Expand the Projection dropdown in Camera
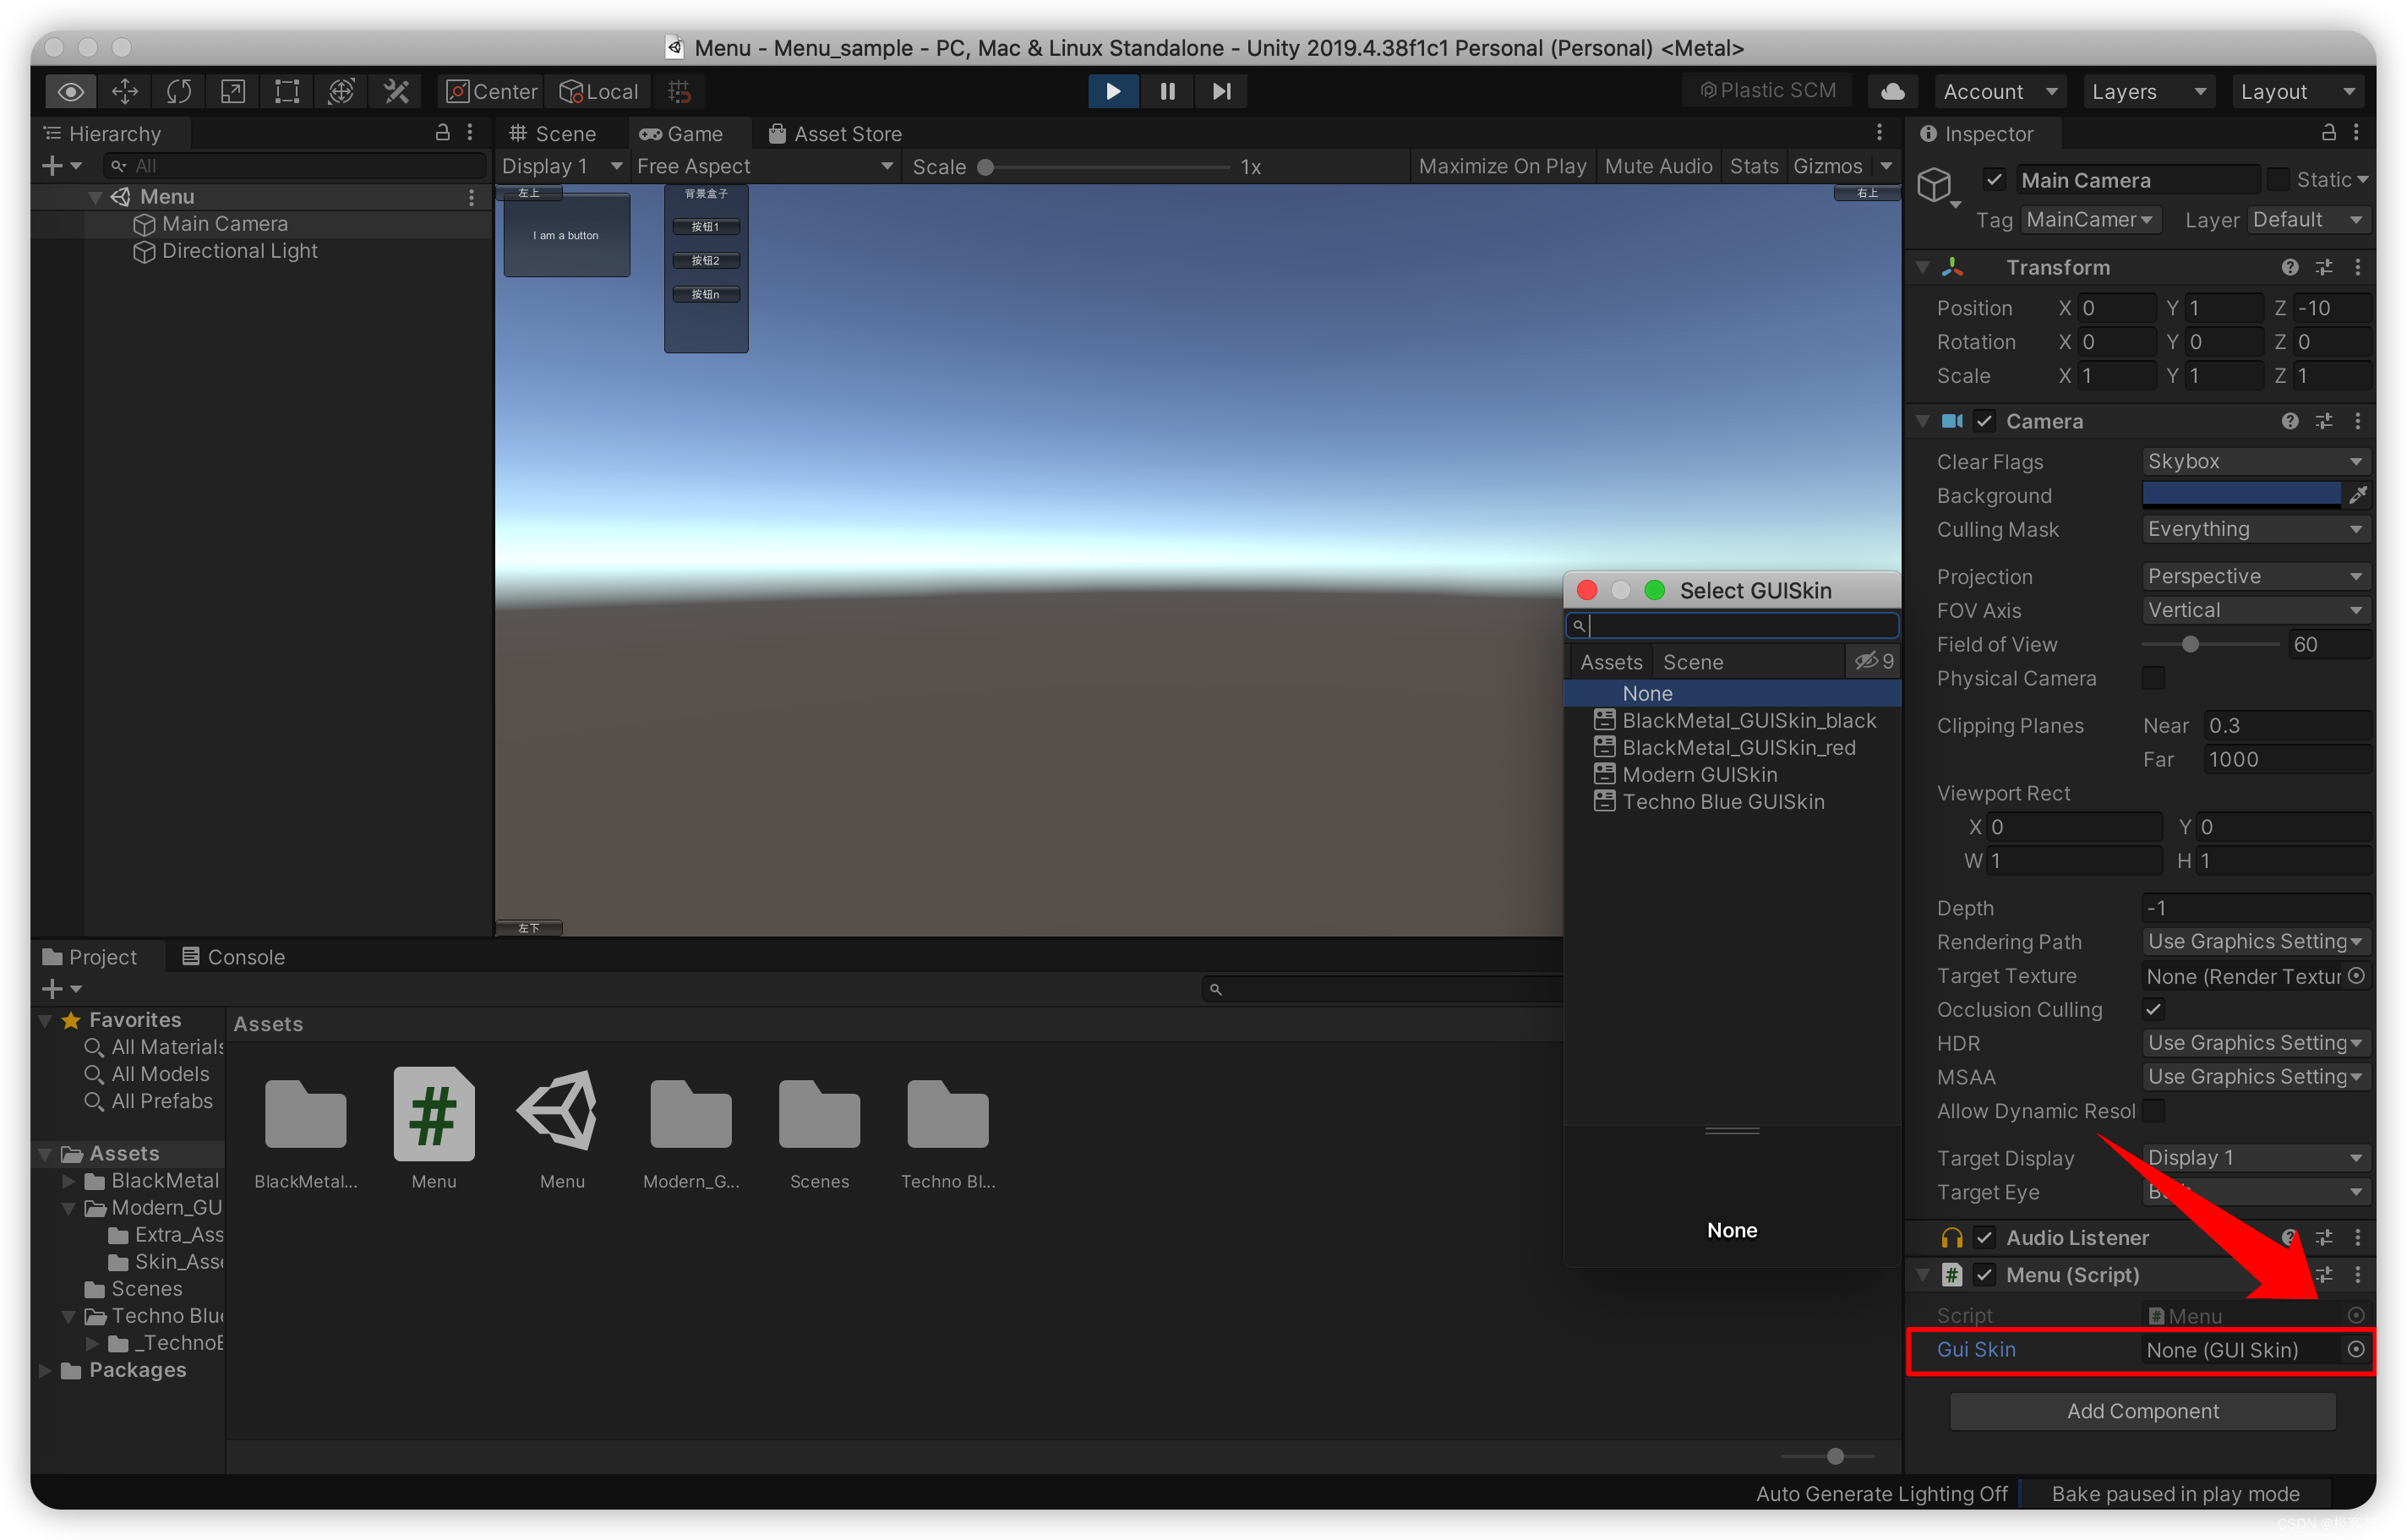This screenshot has height=1540, width=2407. (x=2251, y=576)
